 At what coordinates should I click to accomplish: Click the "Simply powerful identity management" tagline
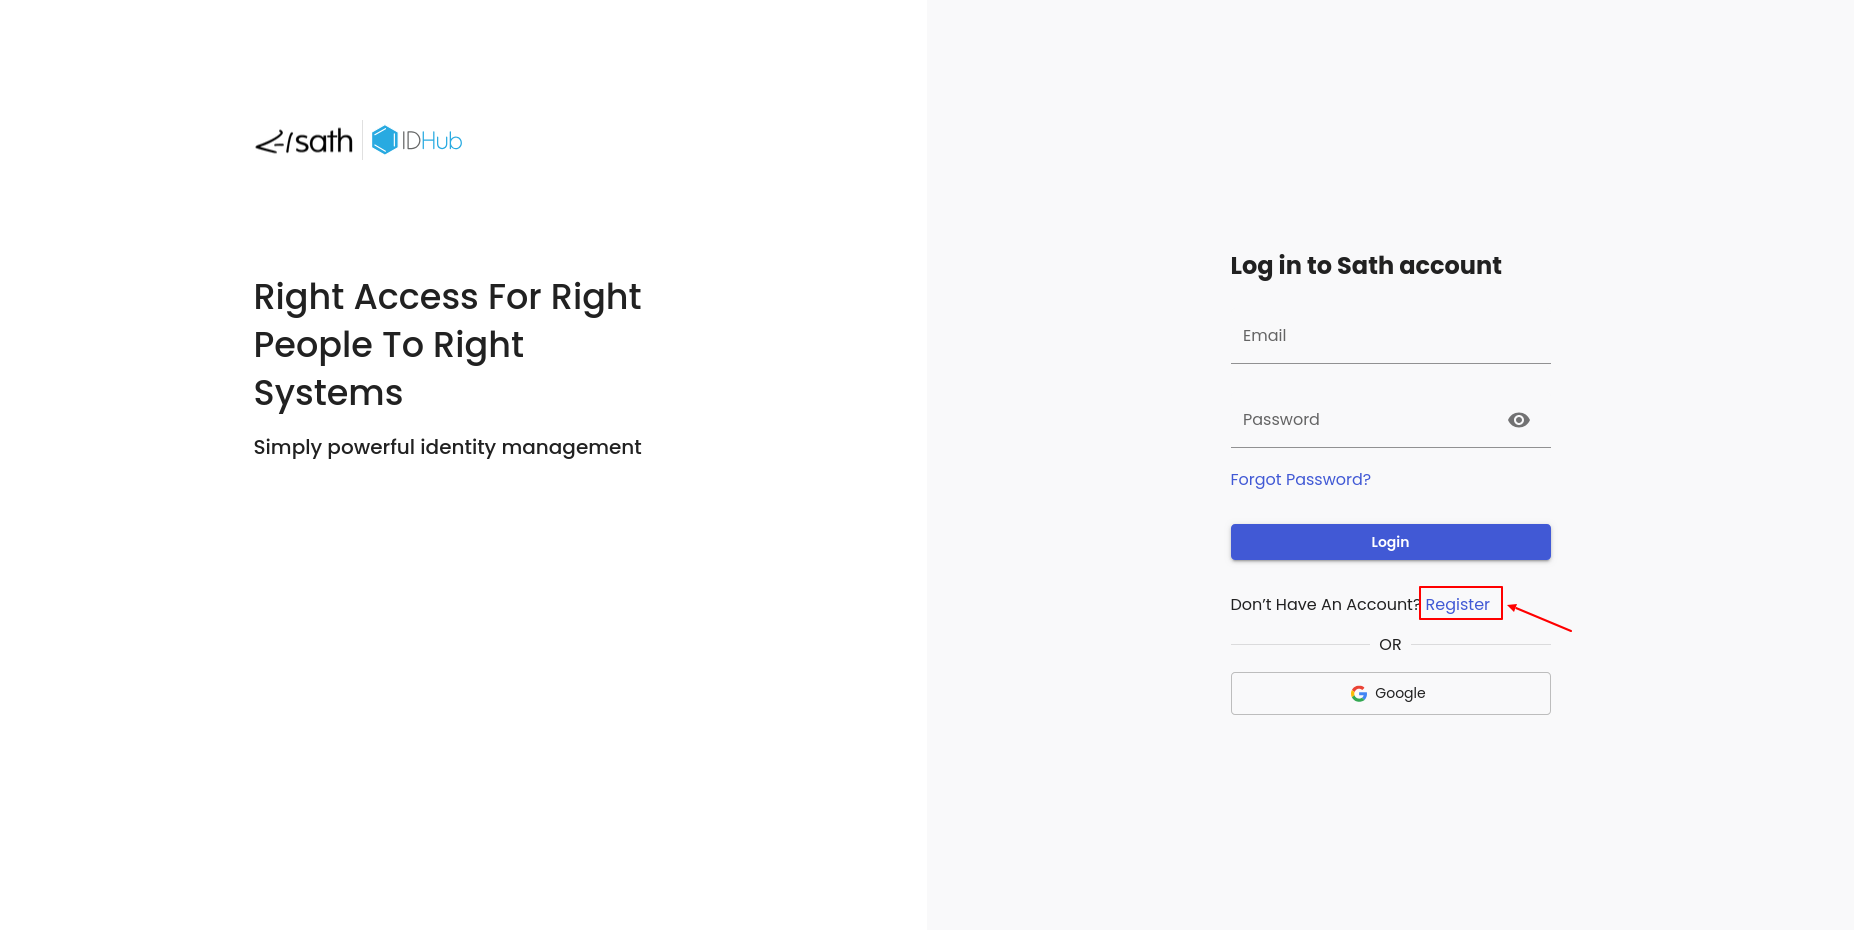pos(447,447)
